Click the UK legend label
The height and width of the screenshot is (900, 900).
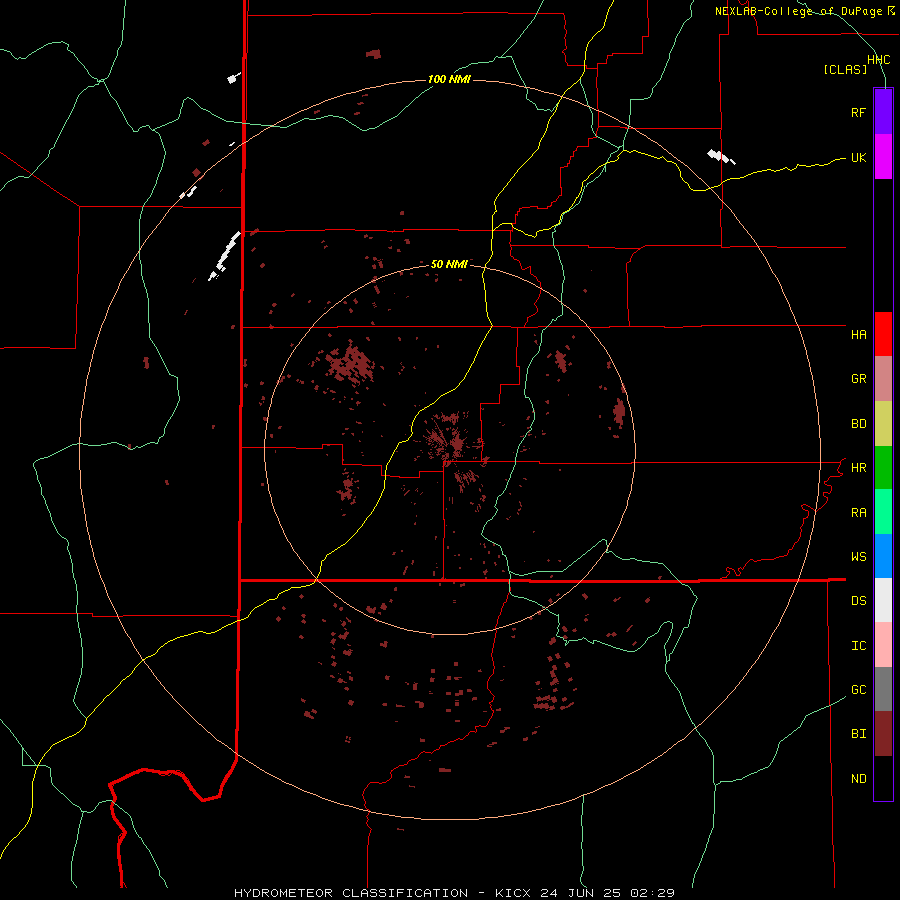coord(858,158)
